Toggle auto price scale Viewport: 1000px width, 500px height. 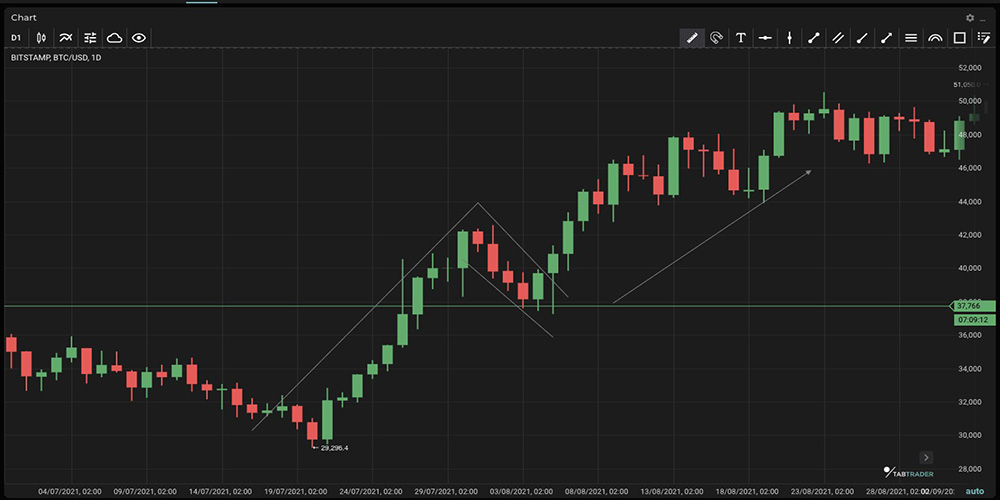973,492
